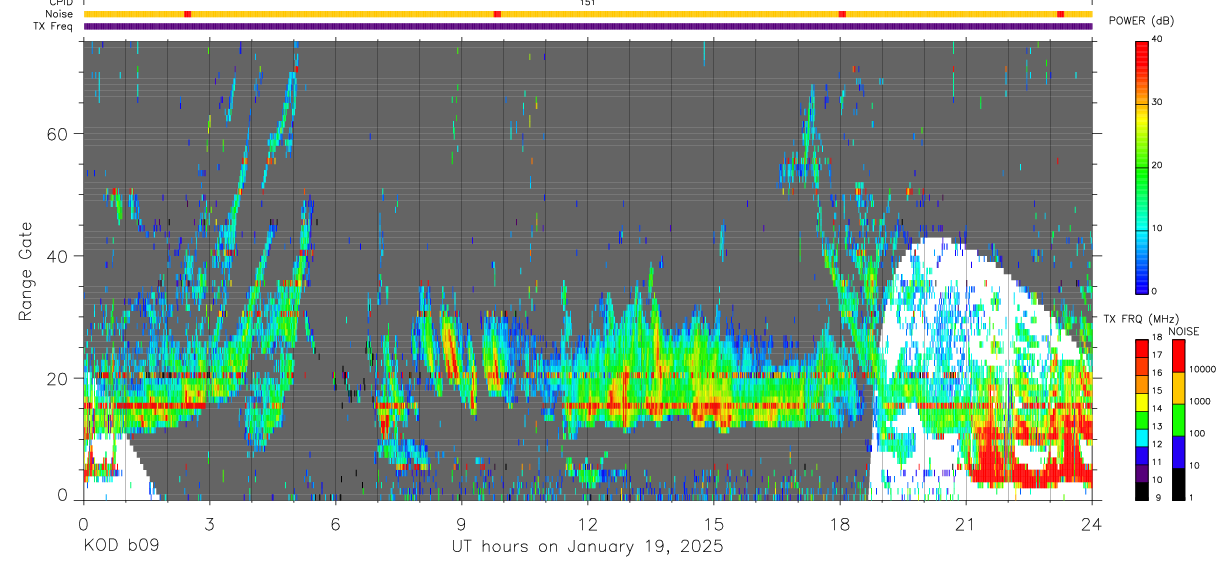
Task: Click the TX Freq row label at top left
Action: coord(55,25)
